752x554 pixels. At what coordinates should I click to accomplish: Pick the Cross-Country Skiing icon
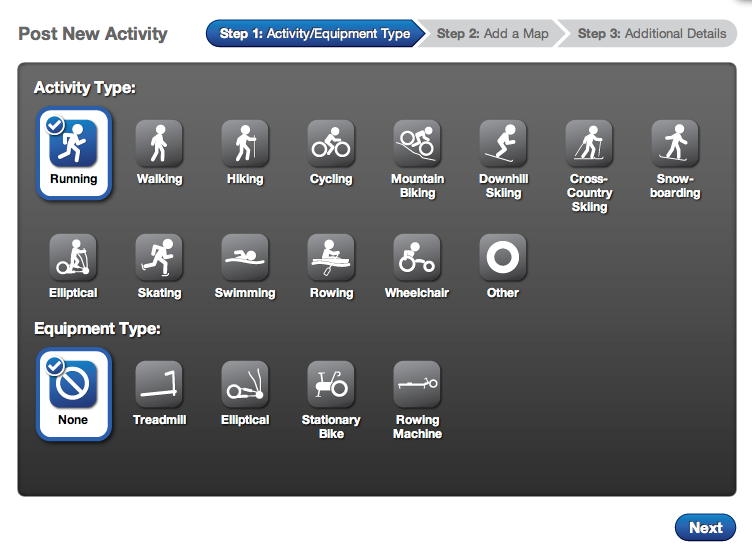(589, 143)
